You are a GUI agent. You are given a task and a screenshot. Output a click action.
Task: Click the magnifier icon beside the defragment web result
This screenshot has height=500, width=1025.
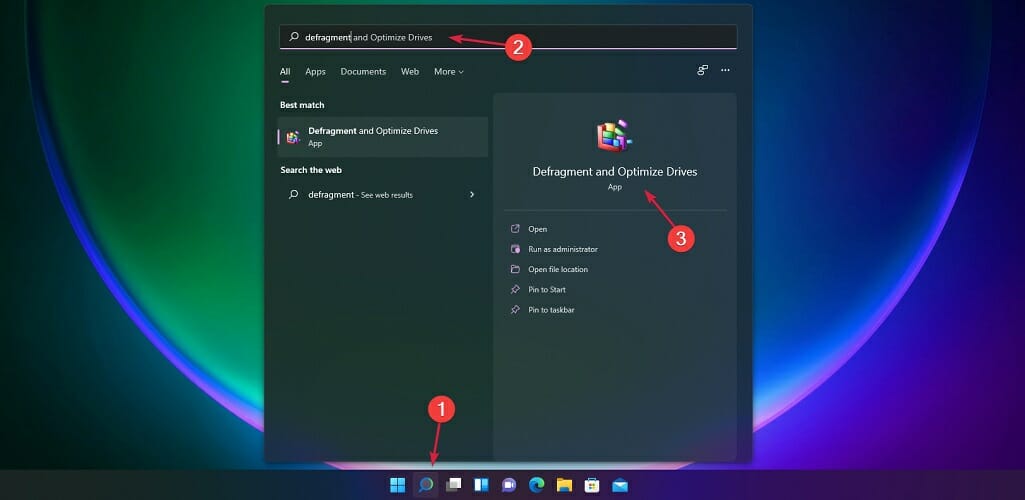294,195
